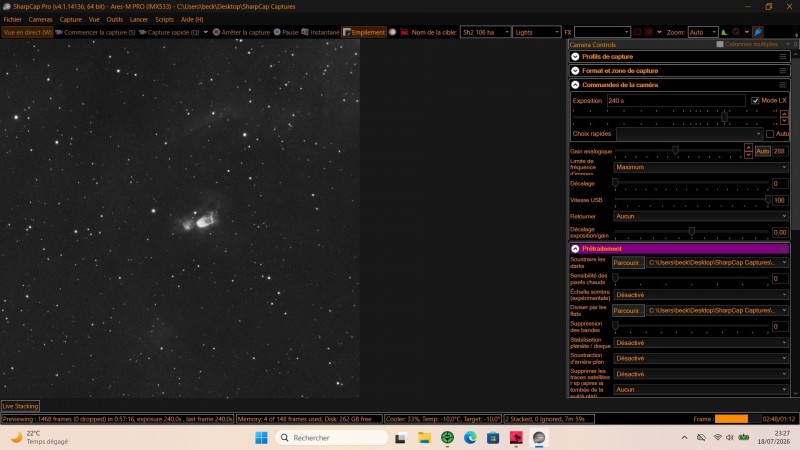Viewport: 800px width, 450px height.
Task: Open the Lancer menu
Action: pyautogui.click(x=138, y=19)
